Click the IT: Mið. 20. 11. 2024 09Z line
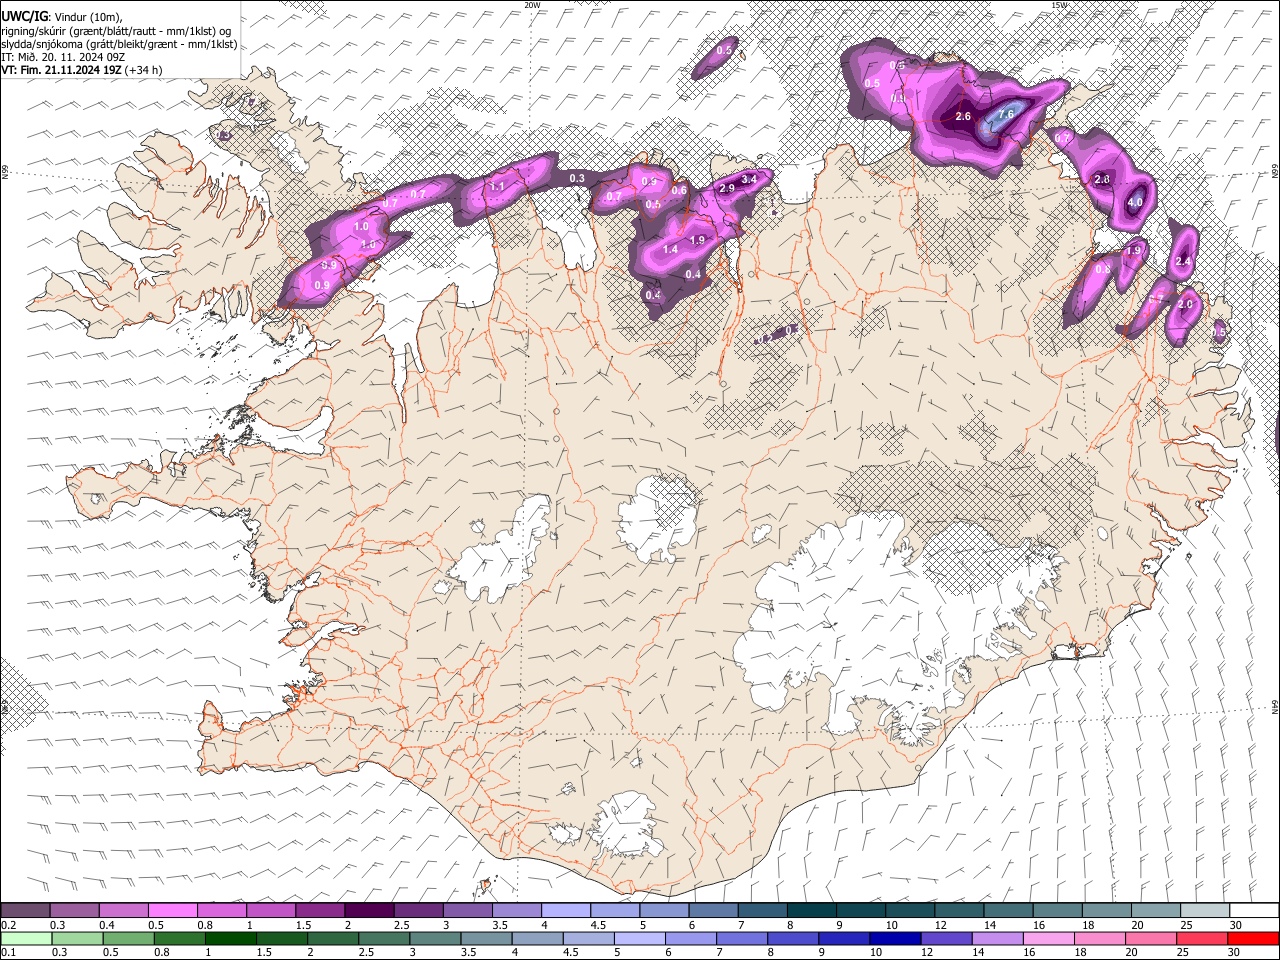The height and width of the screenshot is (960, 1280). coord(62,57)
